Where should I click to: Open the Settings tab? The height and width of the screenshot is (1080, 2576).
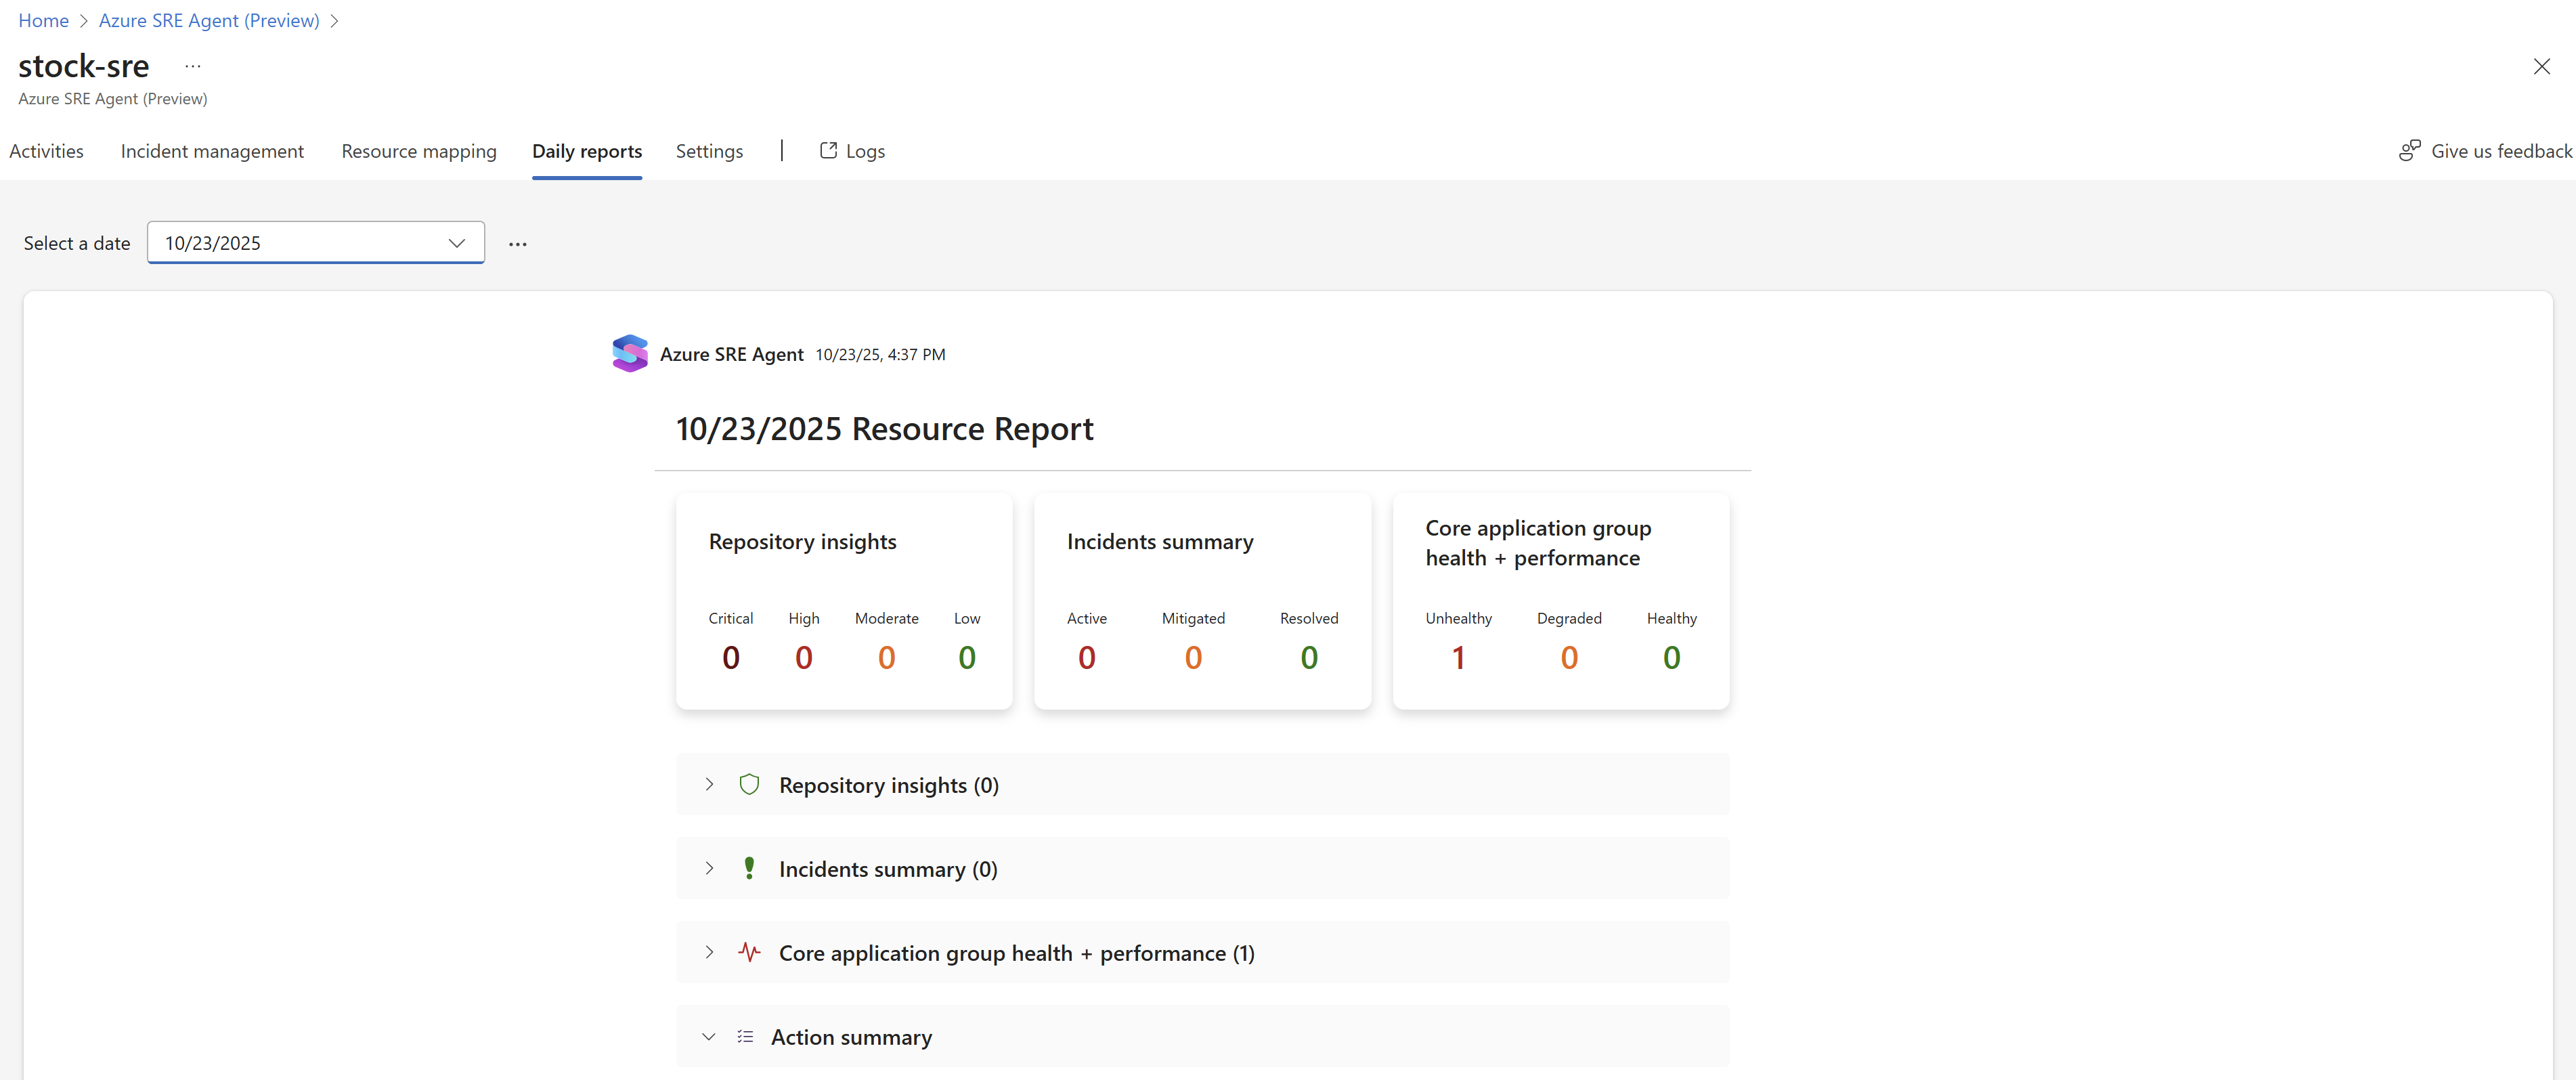709,151
